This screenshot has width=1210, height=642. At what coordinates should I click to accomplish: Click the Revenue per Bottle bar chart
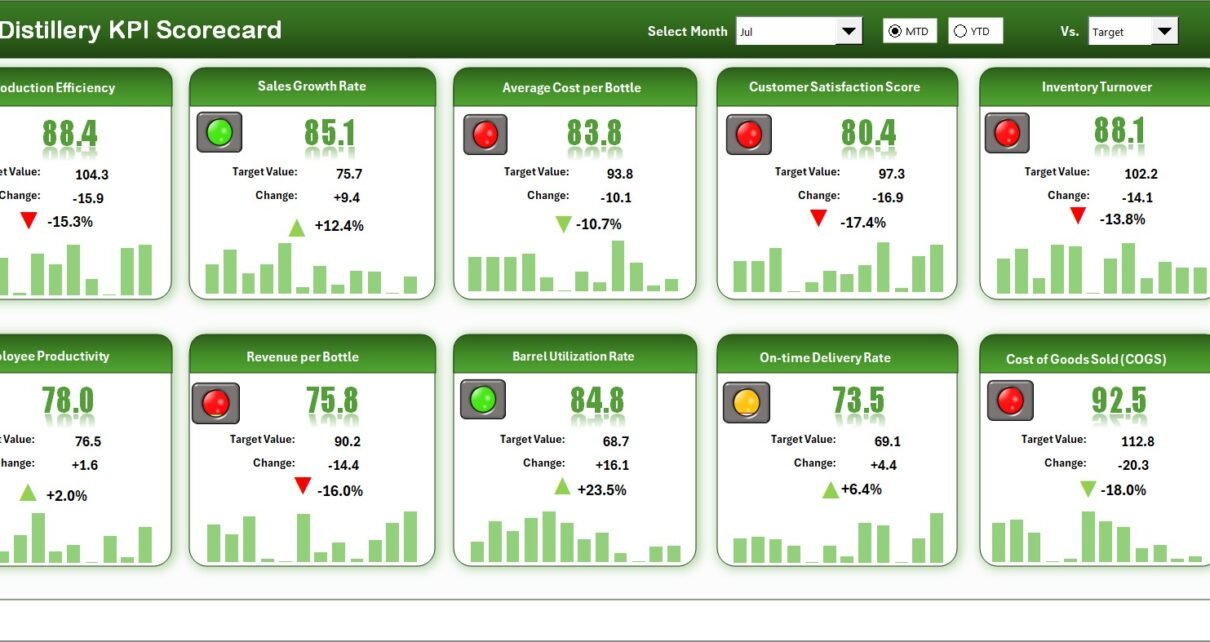(312, 538)
